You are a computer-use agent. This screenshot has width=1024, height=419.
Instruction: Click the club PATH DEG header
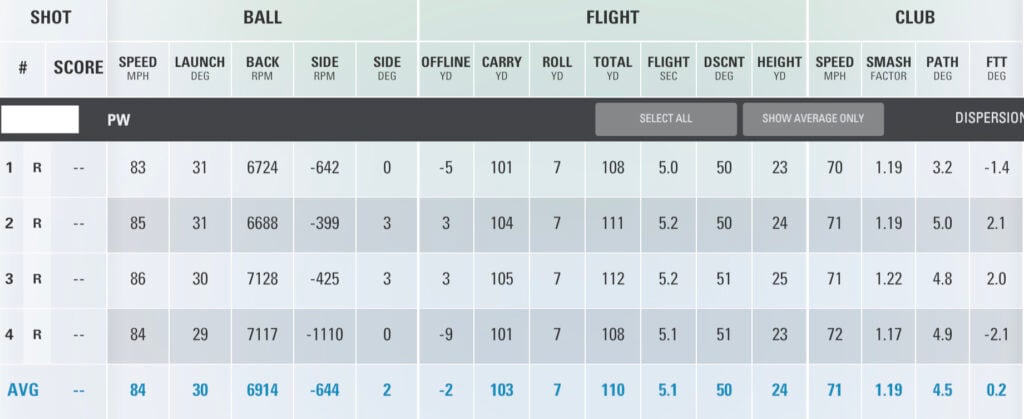click(x=942, y=67)
